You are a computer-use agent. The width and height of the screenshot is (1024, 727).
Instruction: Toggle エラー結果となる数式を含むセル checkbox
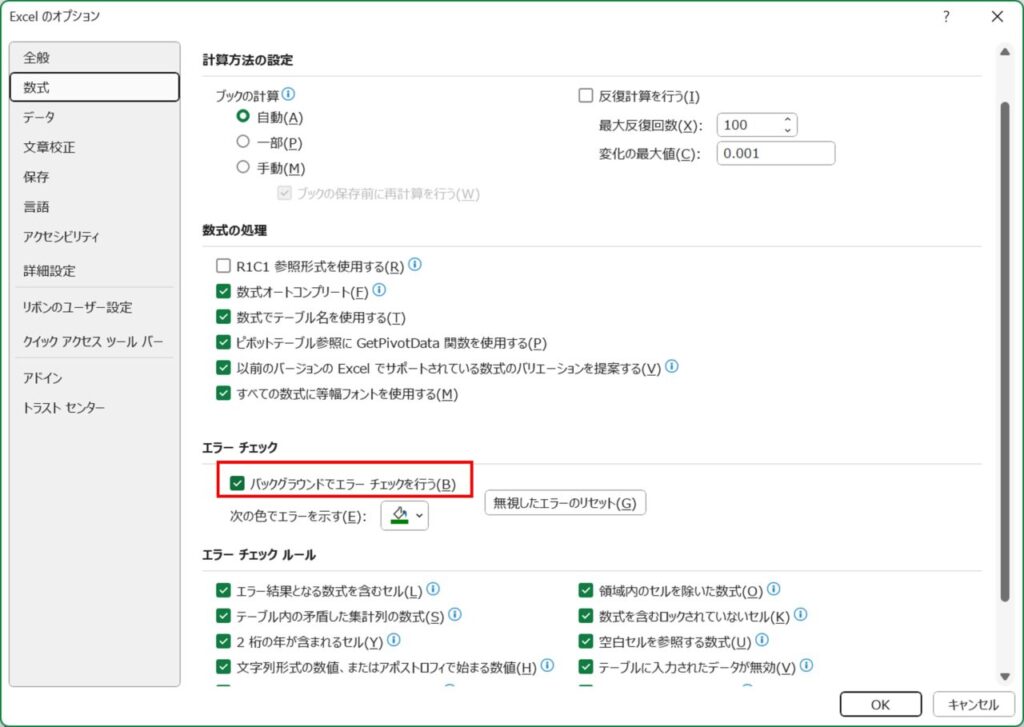[x=223, y=590]
